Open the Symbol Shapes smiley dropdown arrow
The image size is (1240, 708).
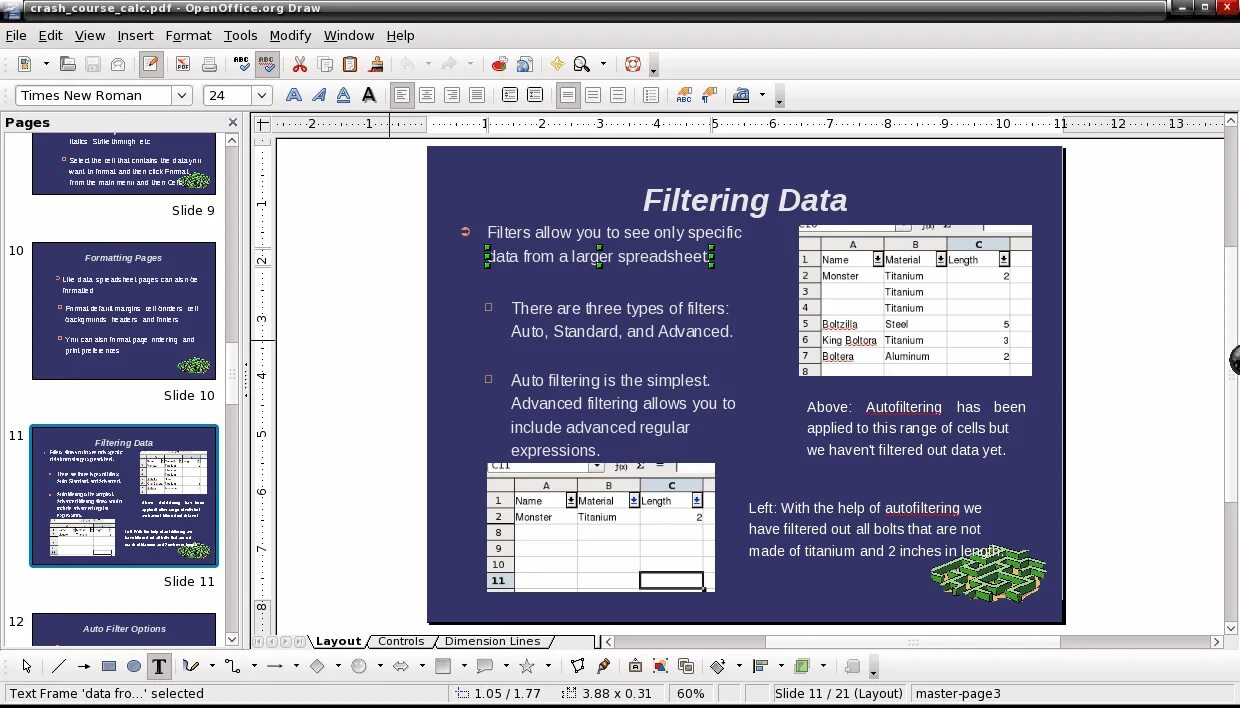point(380,666)
